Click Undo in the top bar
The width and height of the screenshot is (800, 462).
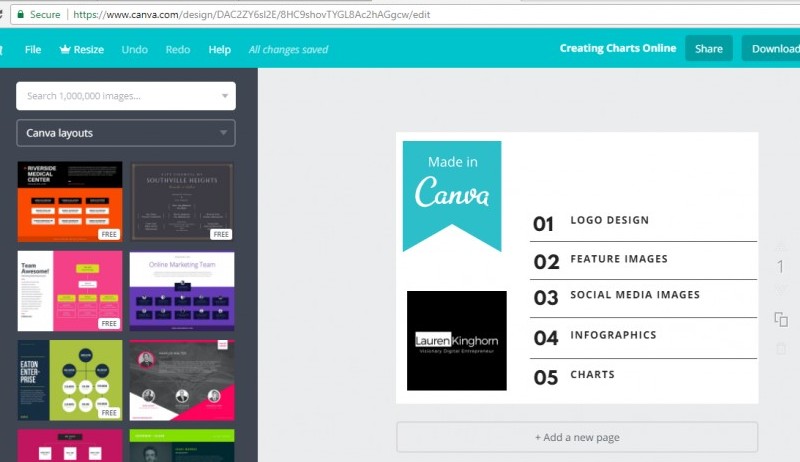[135, 49]
